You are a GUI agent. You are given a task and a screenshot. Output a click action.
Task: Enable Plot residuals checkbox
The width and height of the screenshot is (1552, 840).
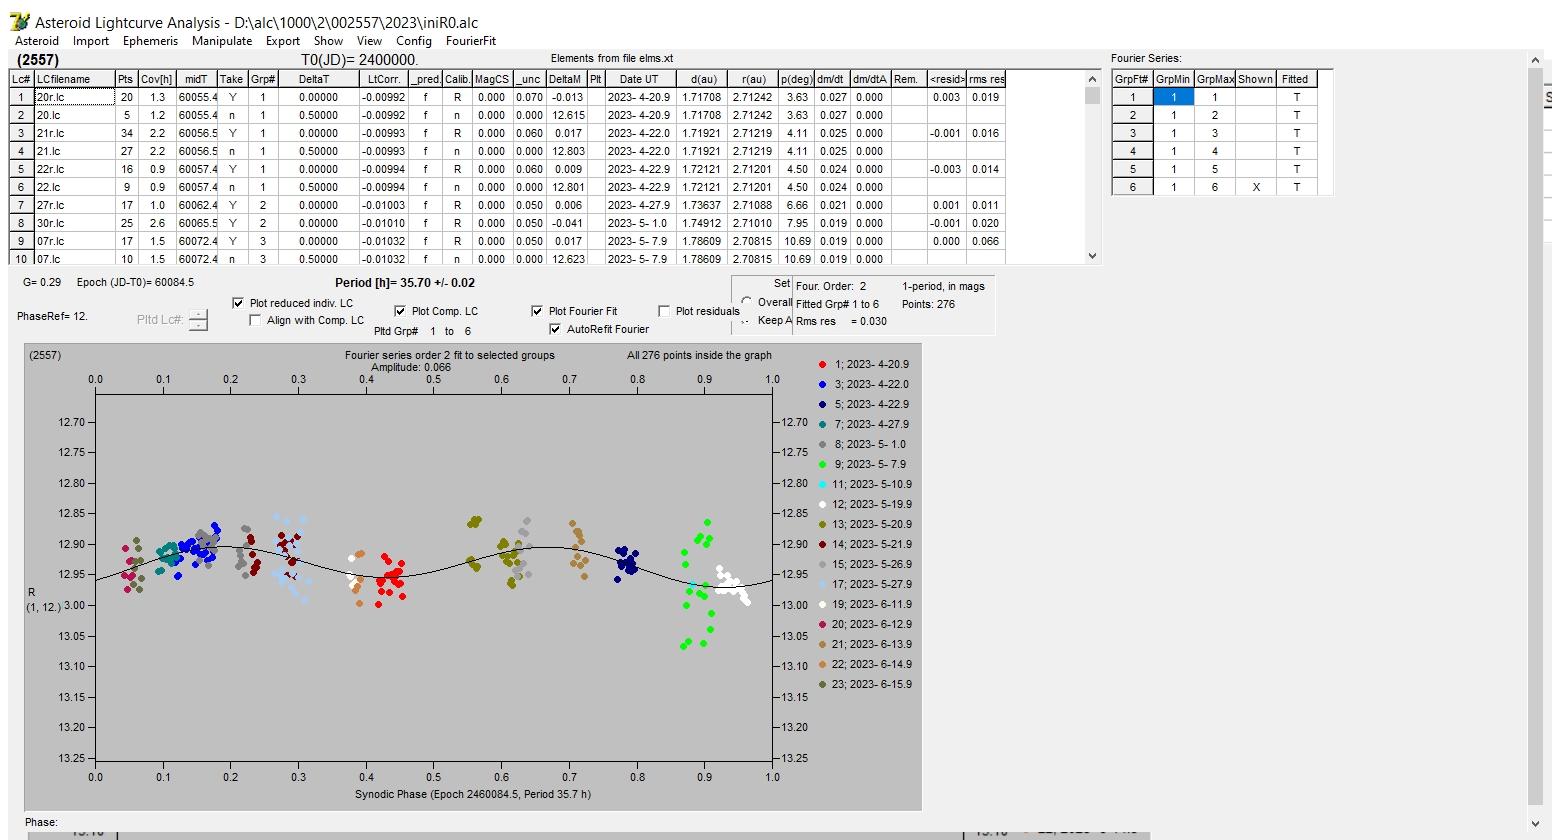click(x=664, y=311)
